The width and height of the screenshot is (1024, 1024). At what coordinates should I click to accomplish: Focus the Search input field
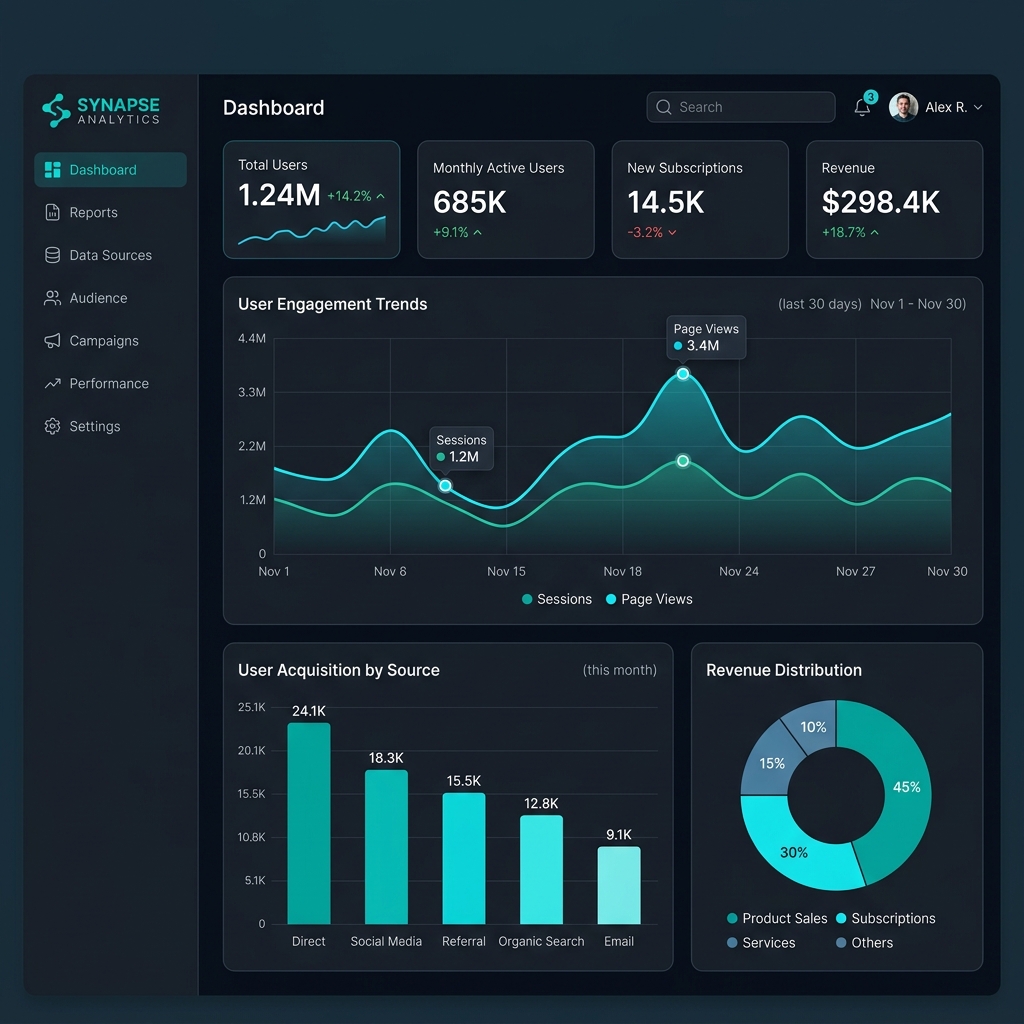741,107
